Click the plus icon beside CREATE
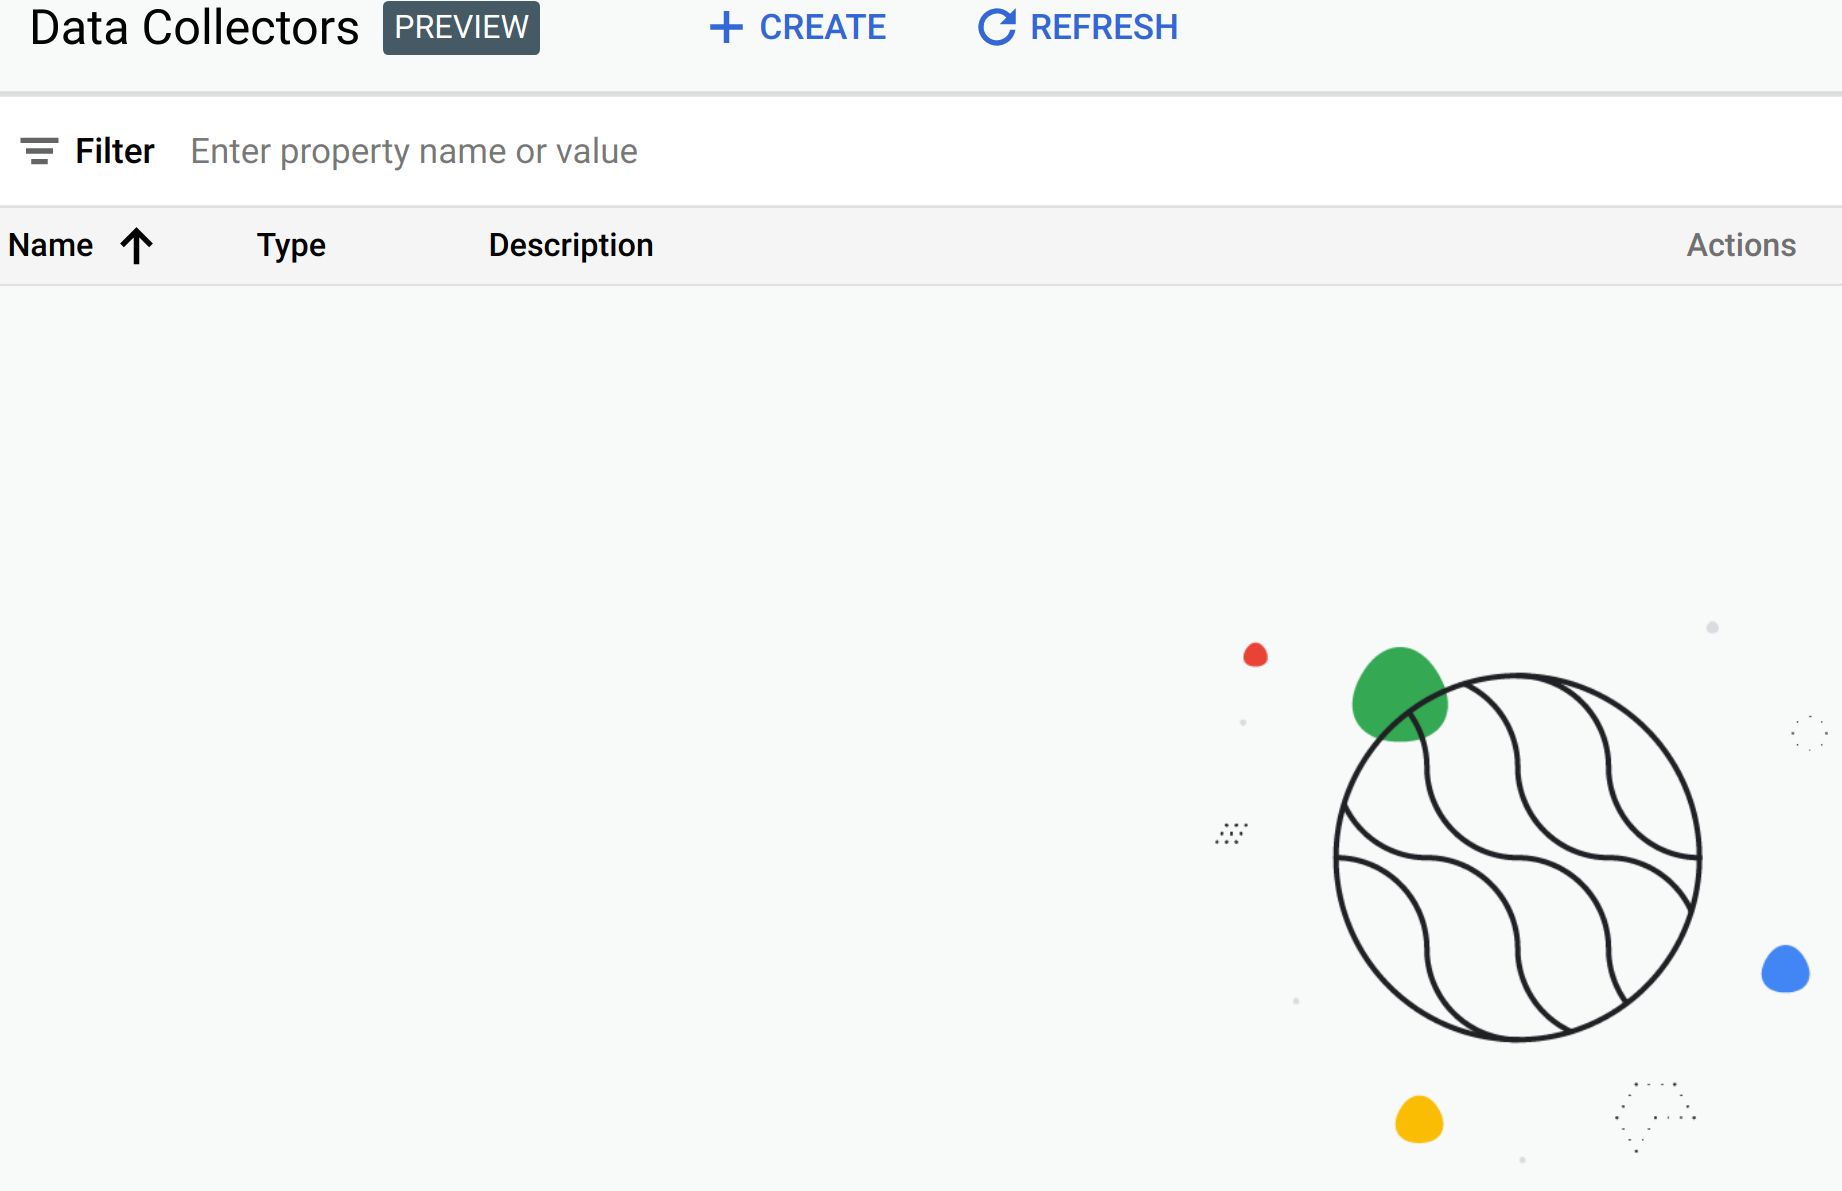This screenshot has height=1191, width=1842. tap(726, 27)
